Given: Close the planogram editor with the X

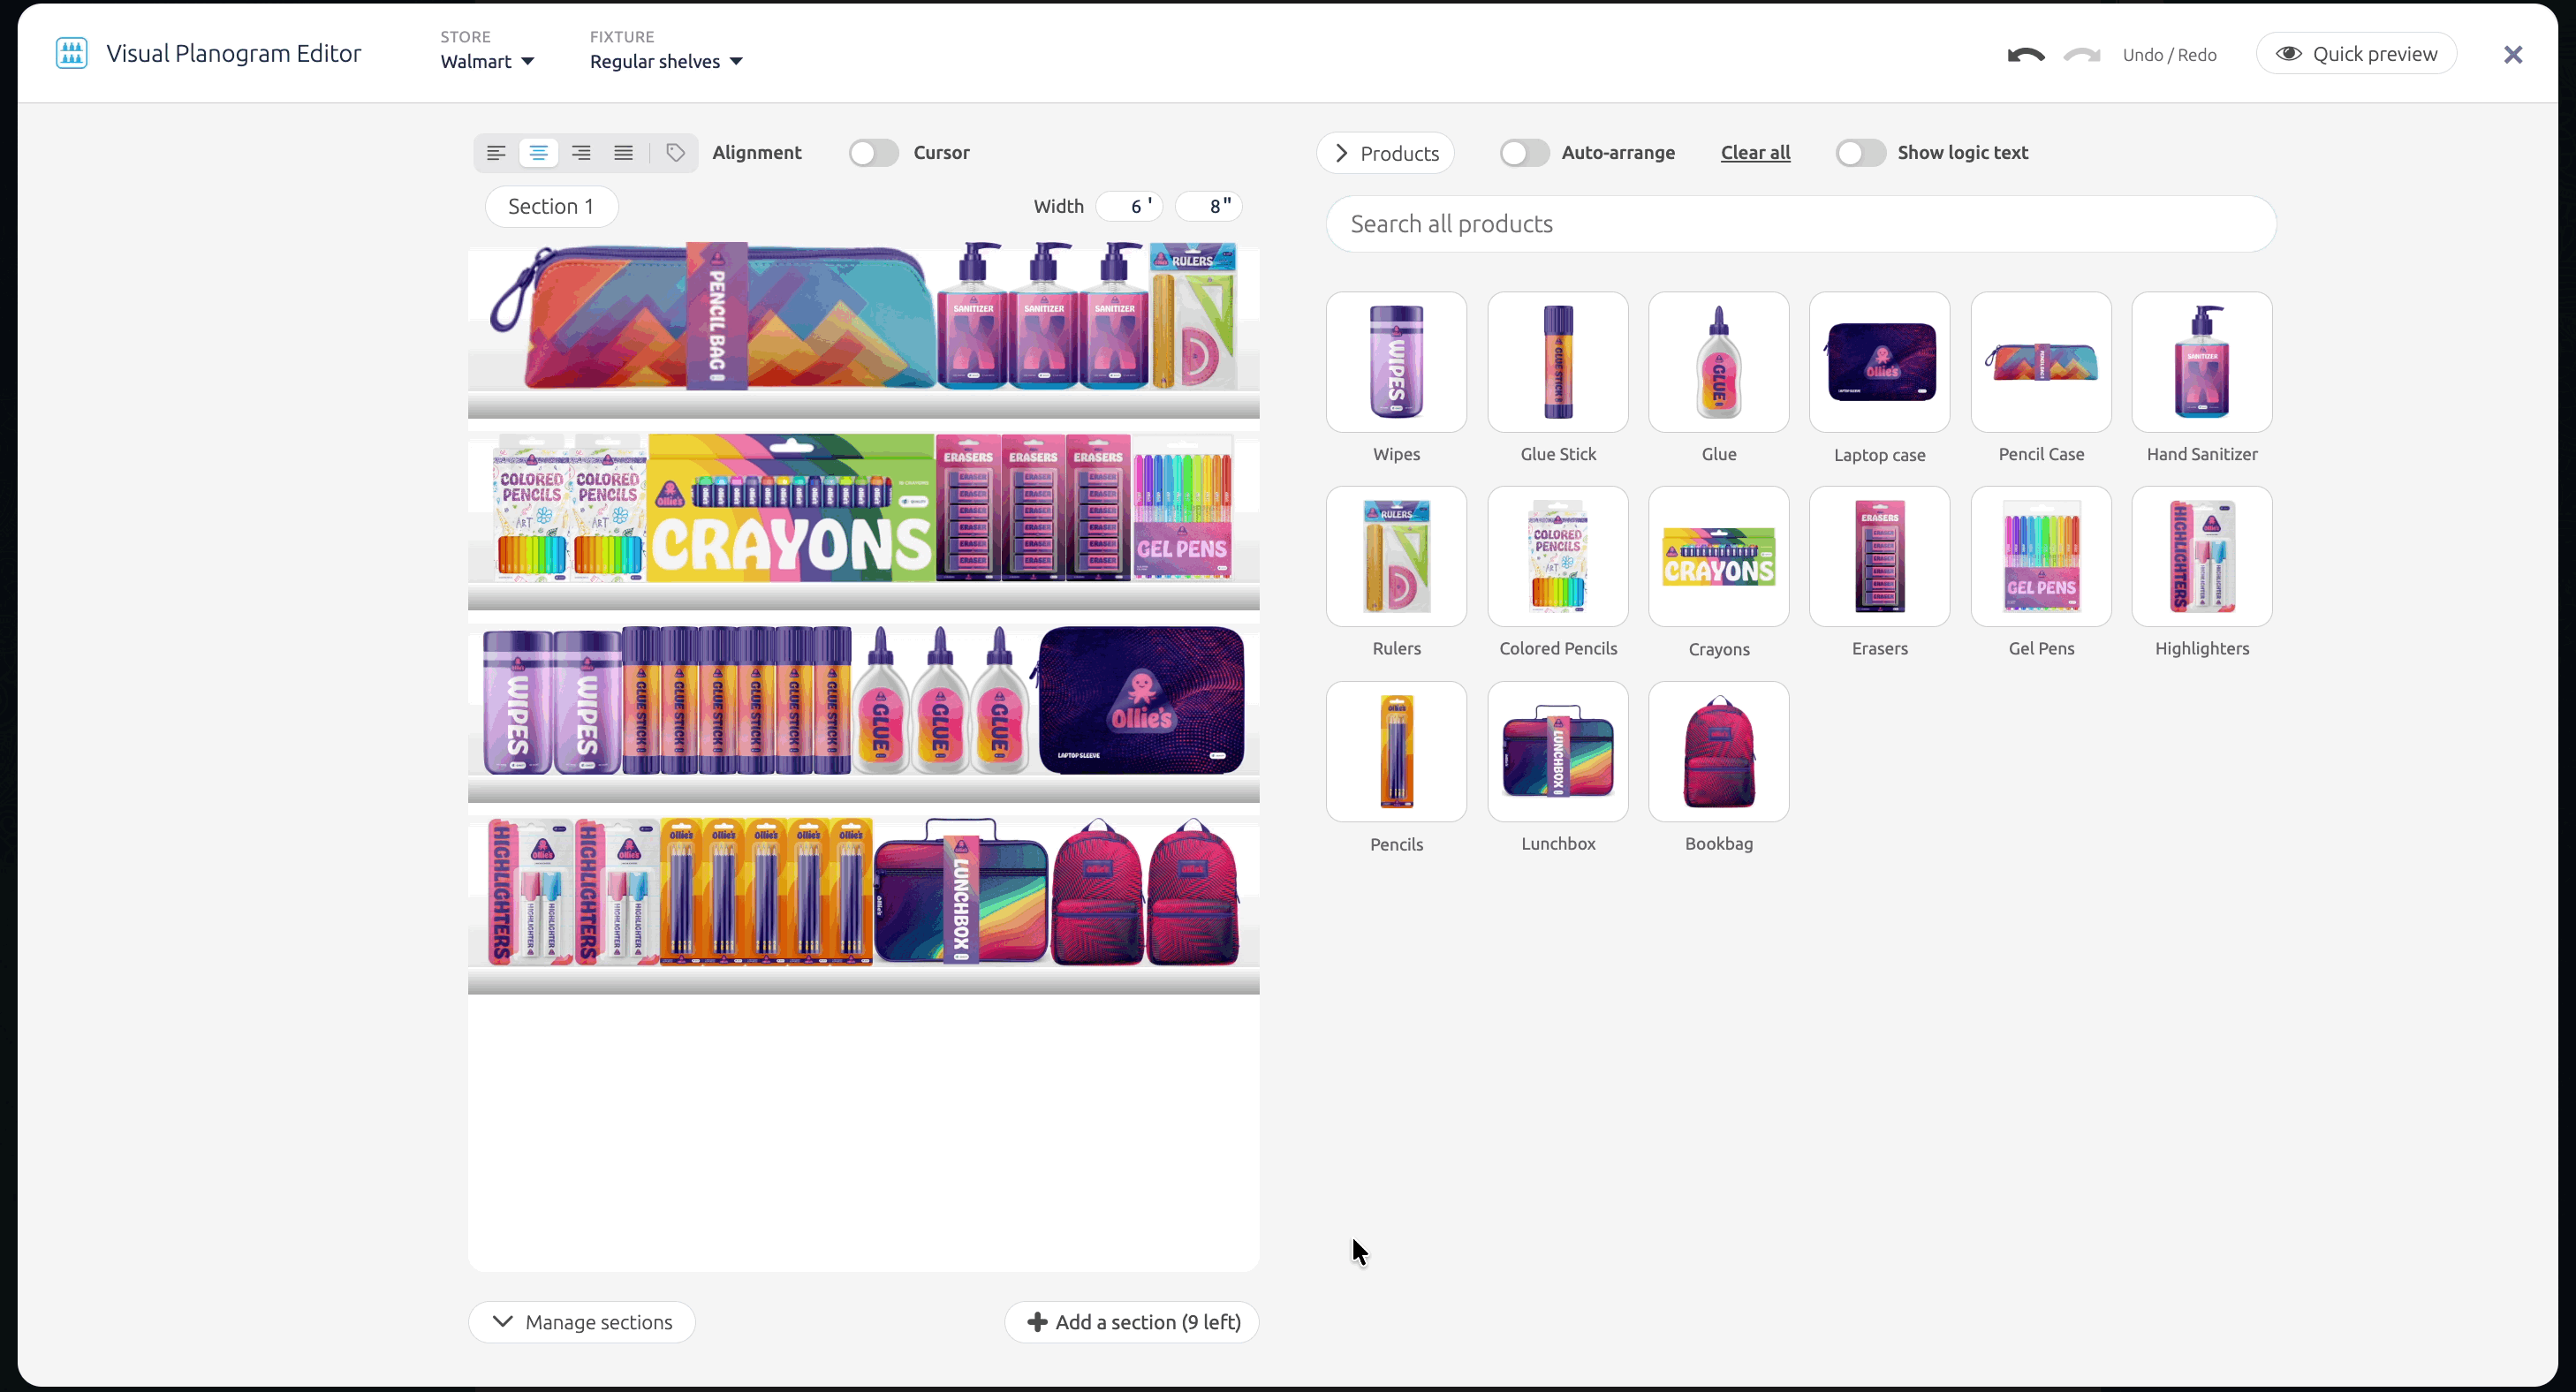Looking at the screenshot, I should (2513, 55).
